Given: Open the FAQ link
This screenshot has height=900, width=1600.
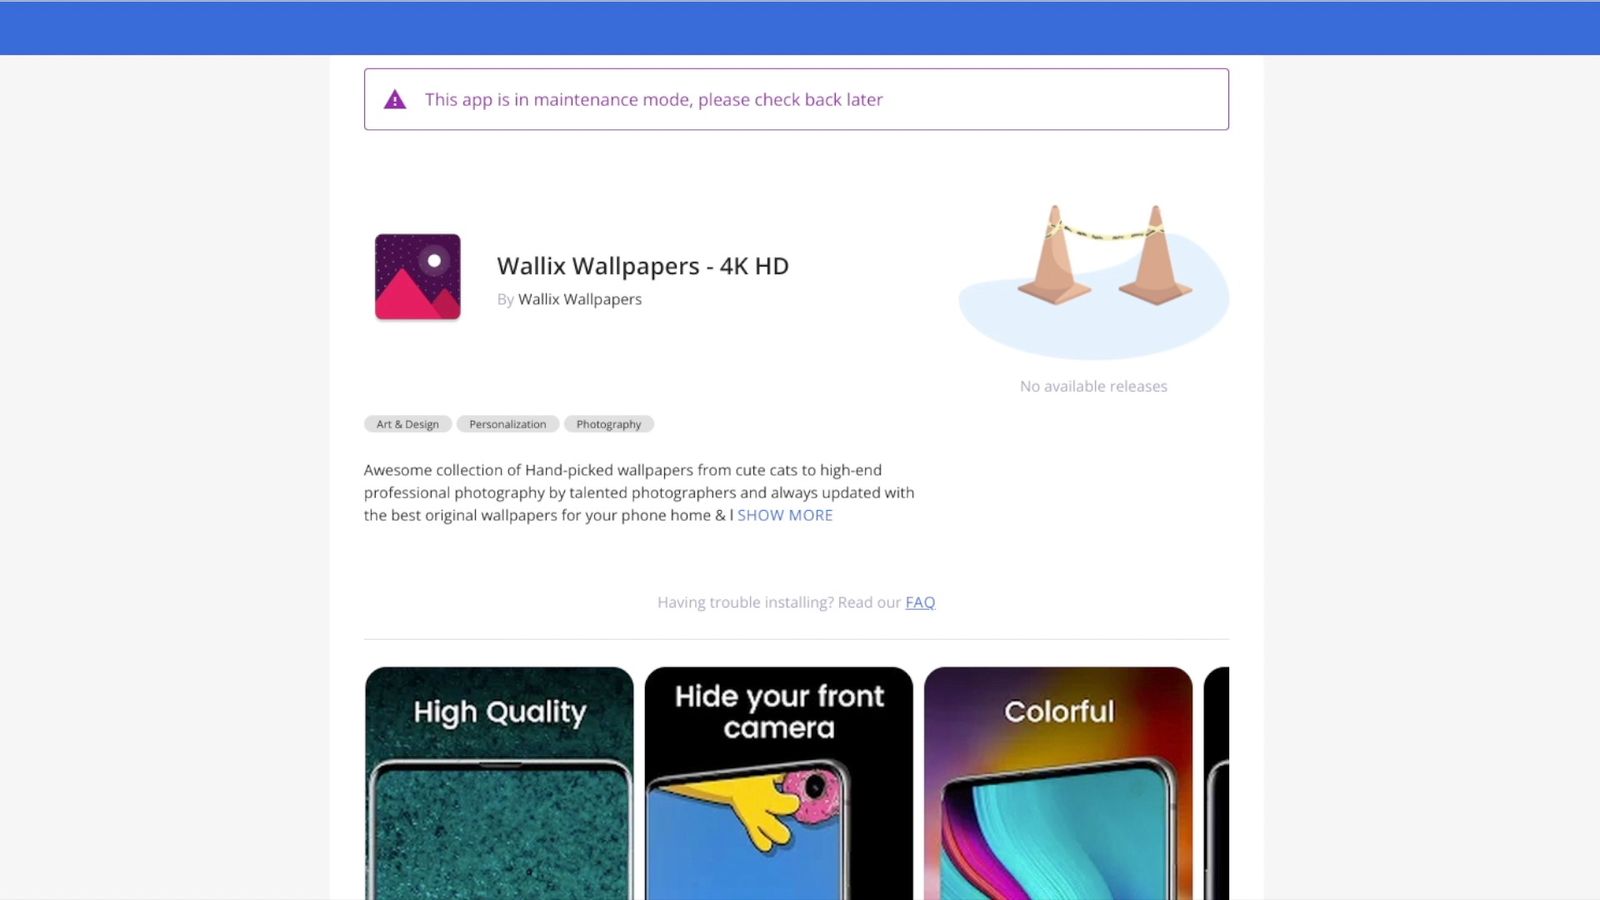Looking at the screenshot, I should click(920, 602).
